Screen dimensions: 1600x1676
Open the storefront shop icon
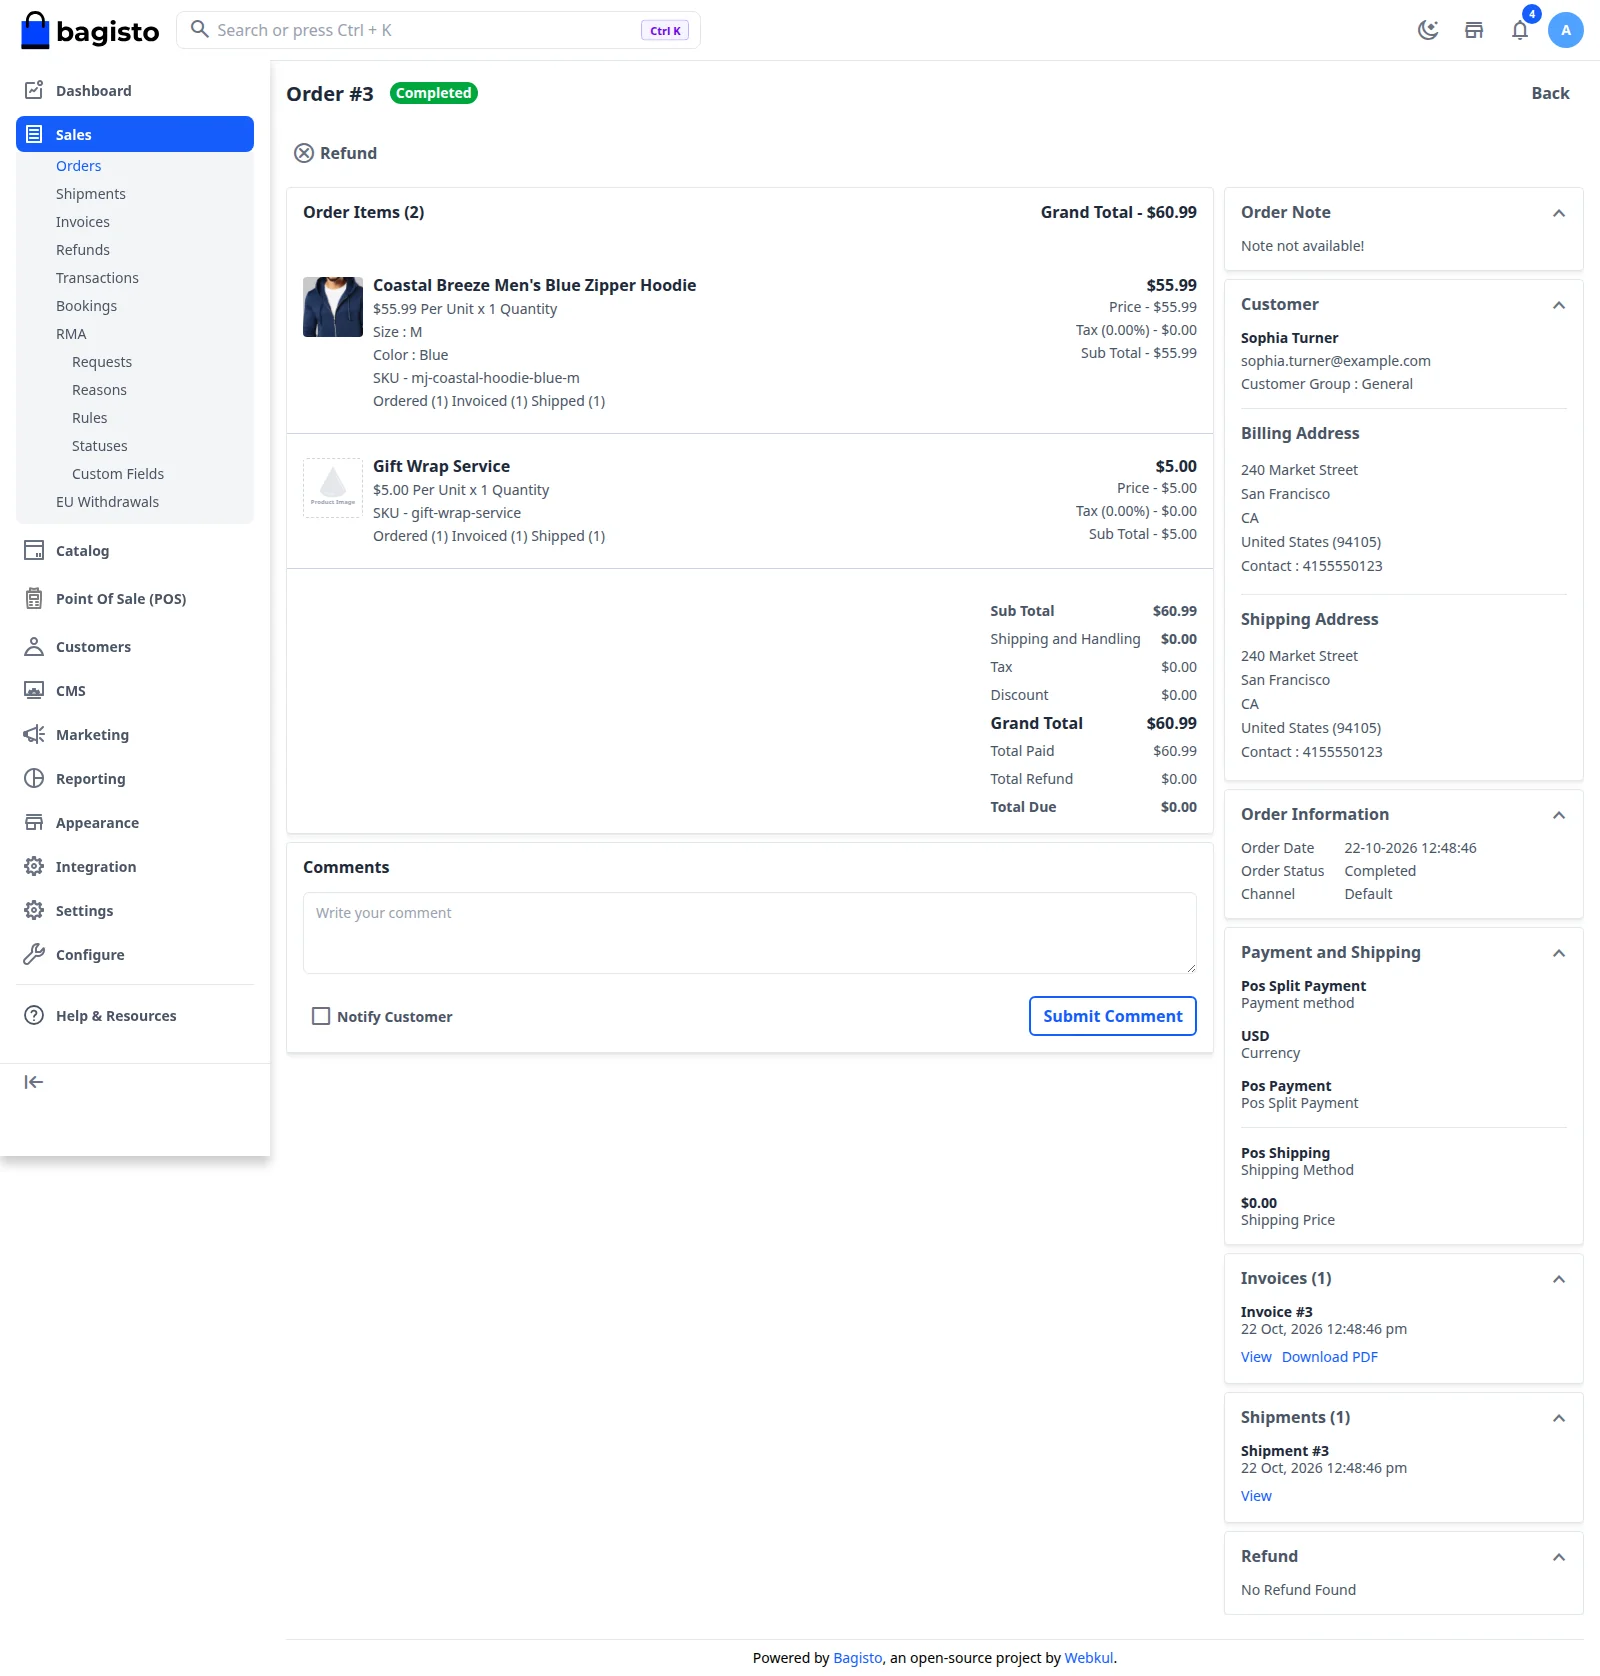pyautogui.click(x=1474, y=30)
